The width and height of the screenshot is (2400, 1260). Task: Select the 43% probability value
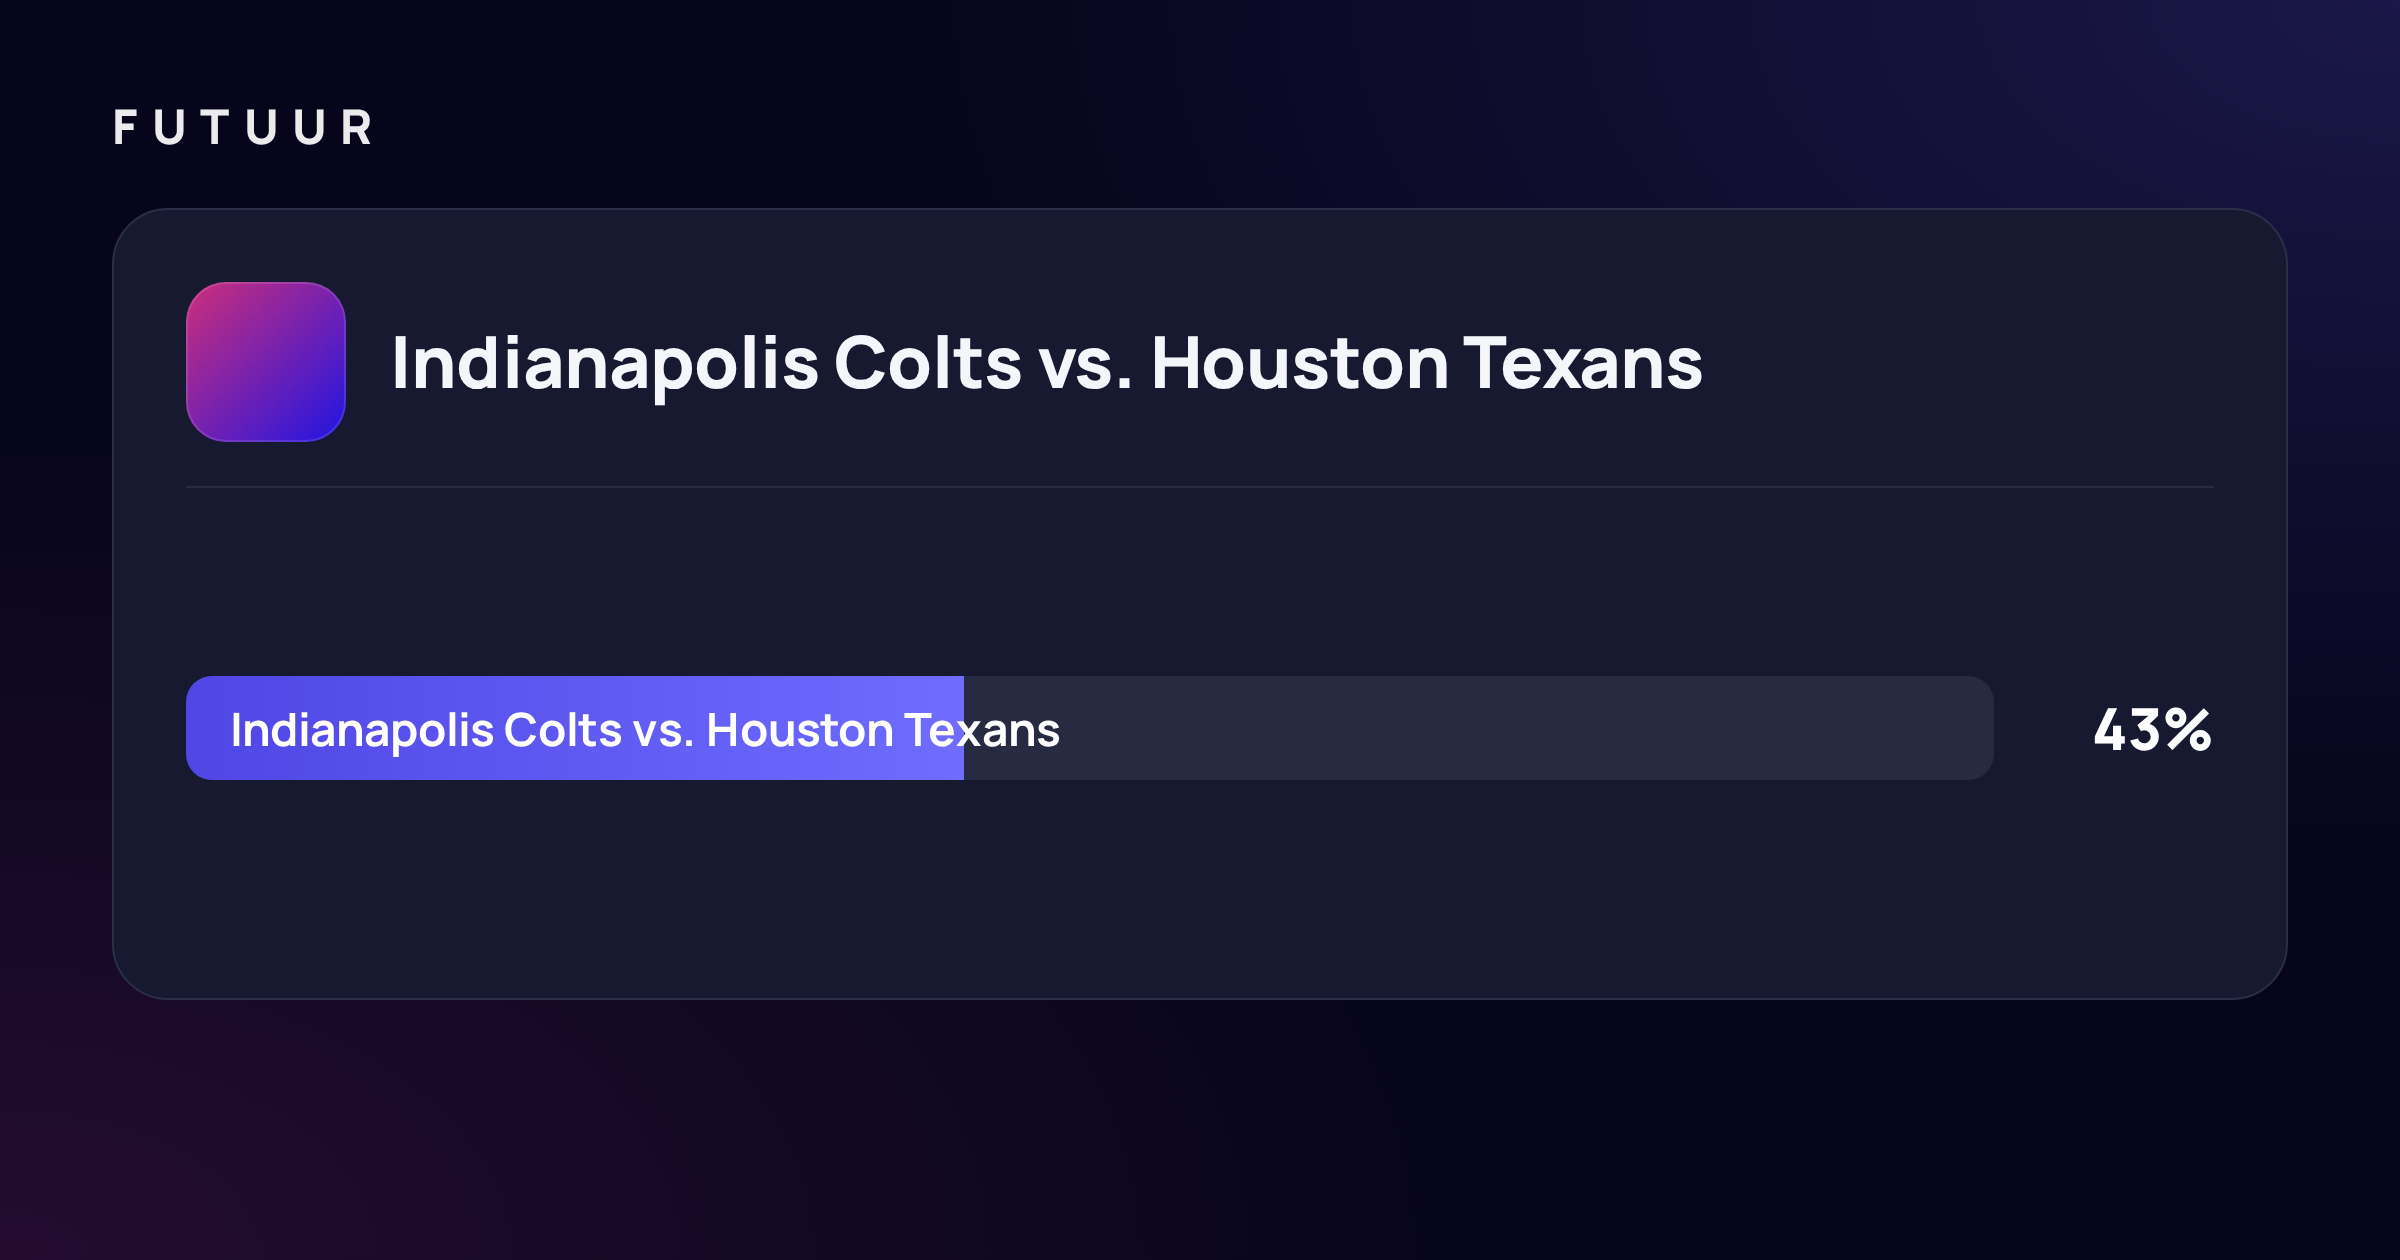pos(2153,729)
